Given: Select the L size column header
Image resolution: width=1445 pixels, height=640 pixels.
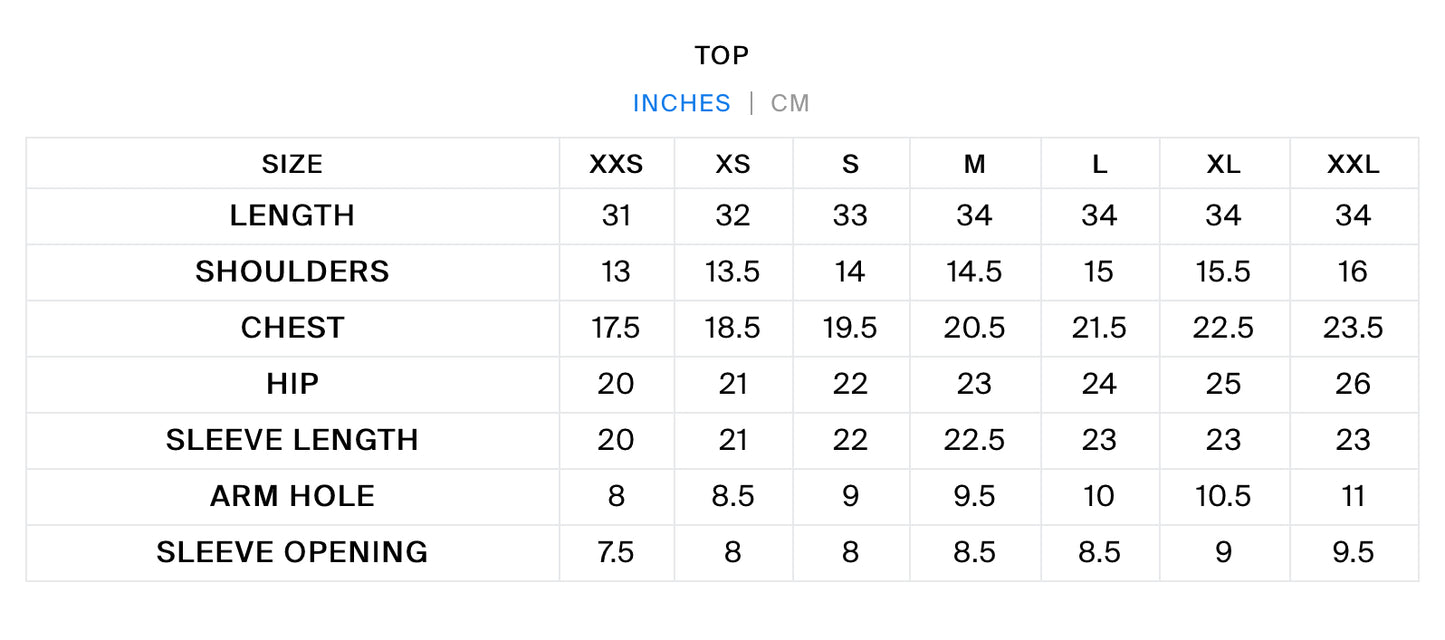Looking at the screenshot, I should 1100,165.
